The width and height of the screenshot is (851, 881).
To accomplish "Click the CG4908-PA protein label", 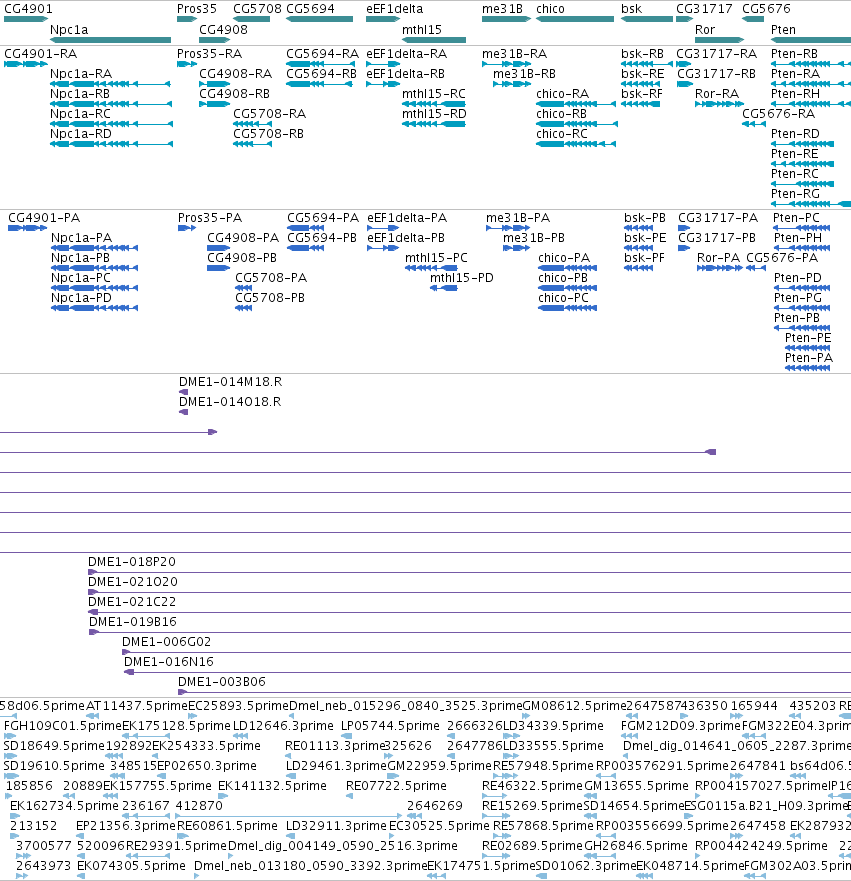I will click(243, 238).
